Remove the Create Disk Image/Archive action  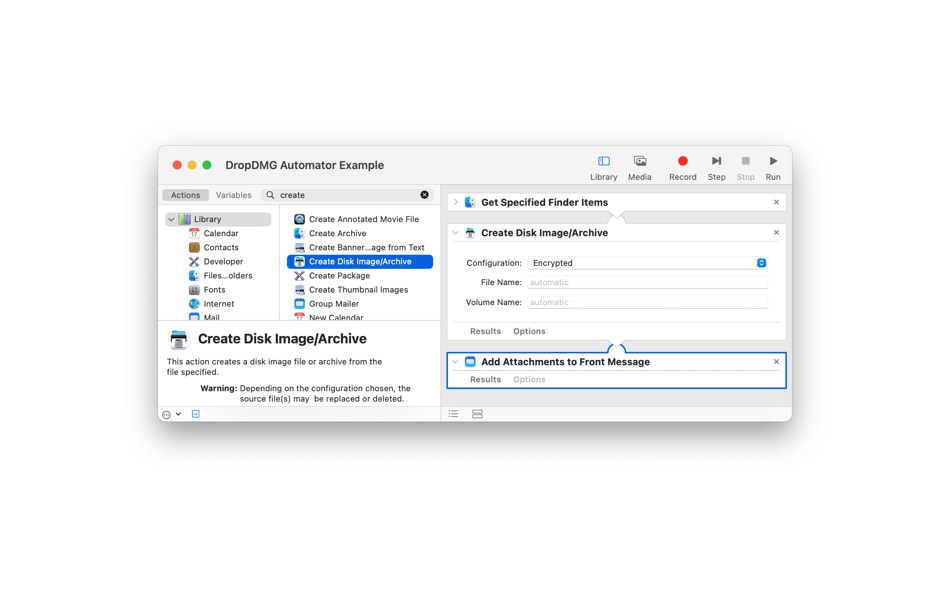tap(776, 233)
